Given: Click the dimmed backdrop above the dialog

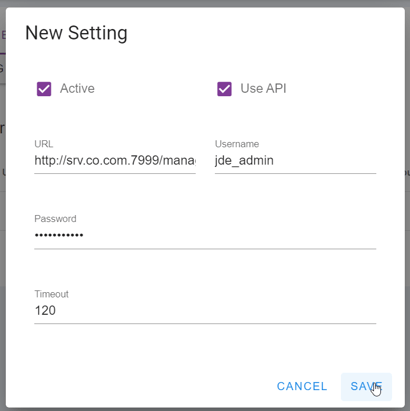Looking at the screenshot, I should click(x=205, y=3).
